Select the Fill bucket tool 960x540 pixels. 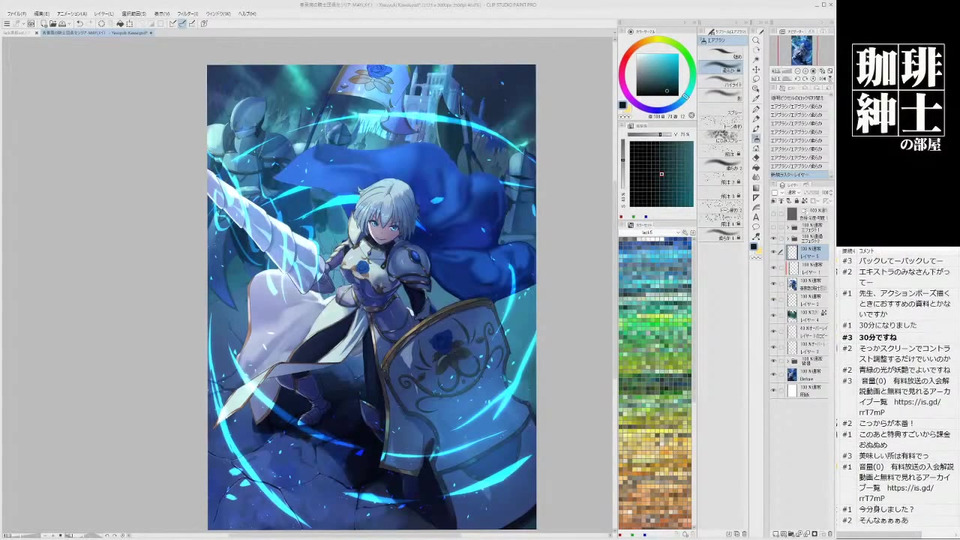[756, 168]
